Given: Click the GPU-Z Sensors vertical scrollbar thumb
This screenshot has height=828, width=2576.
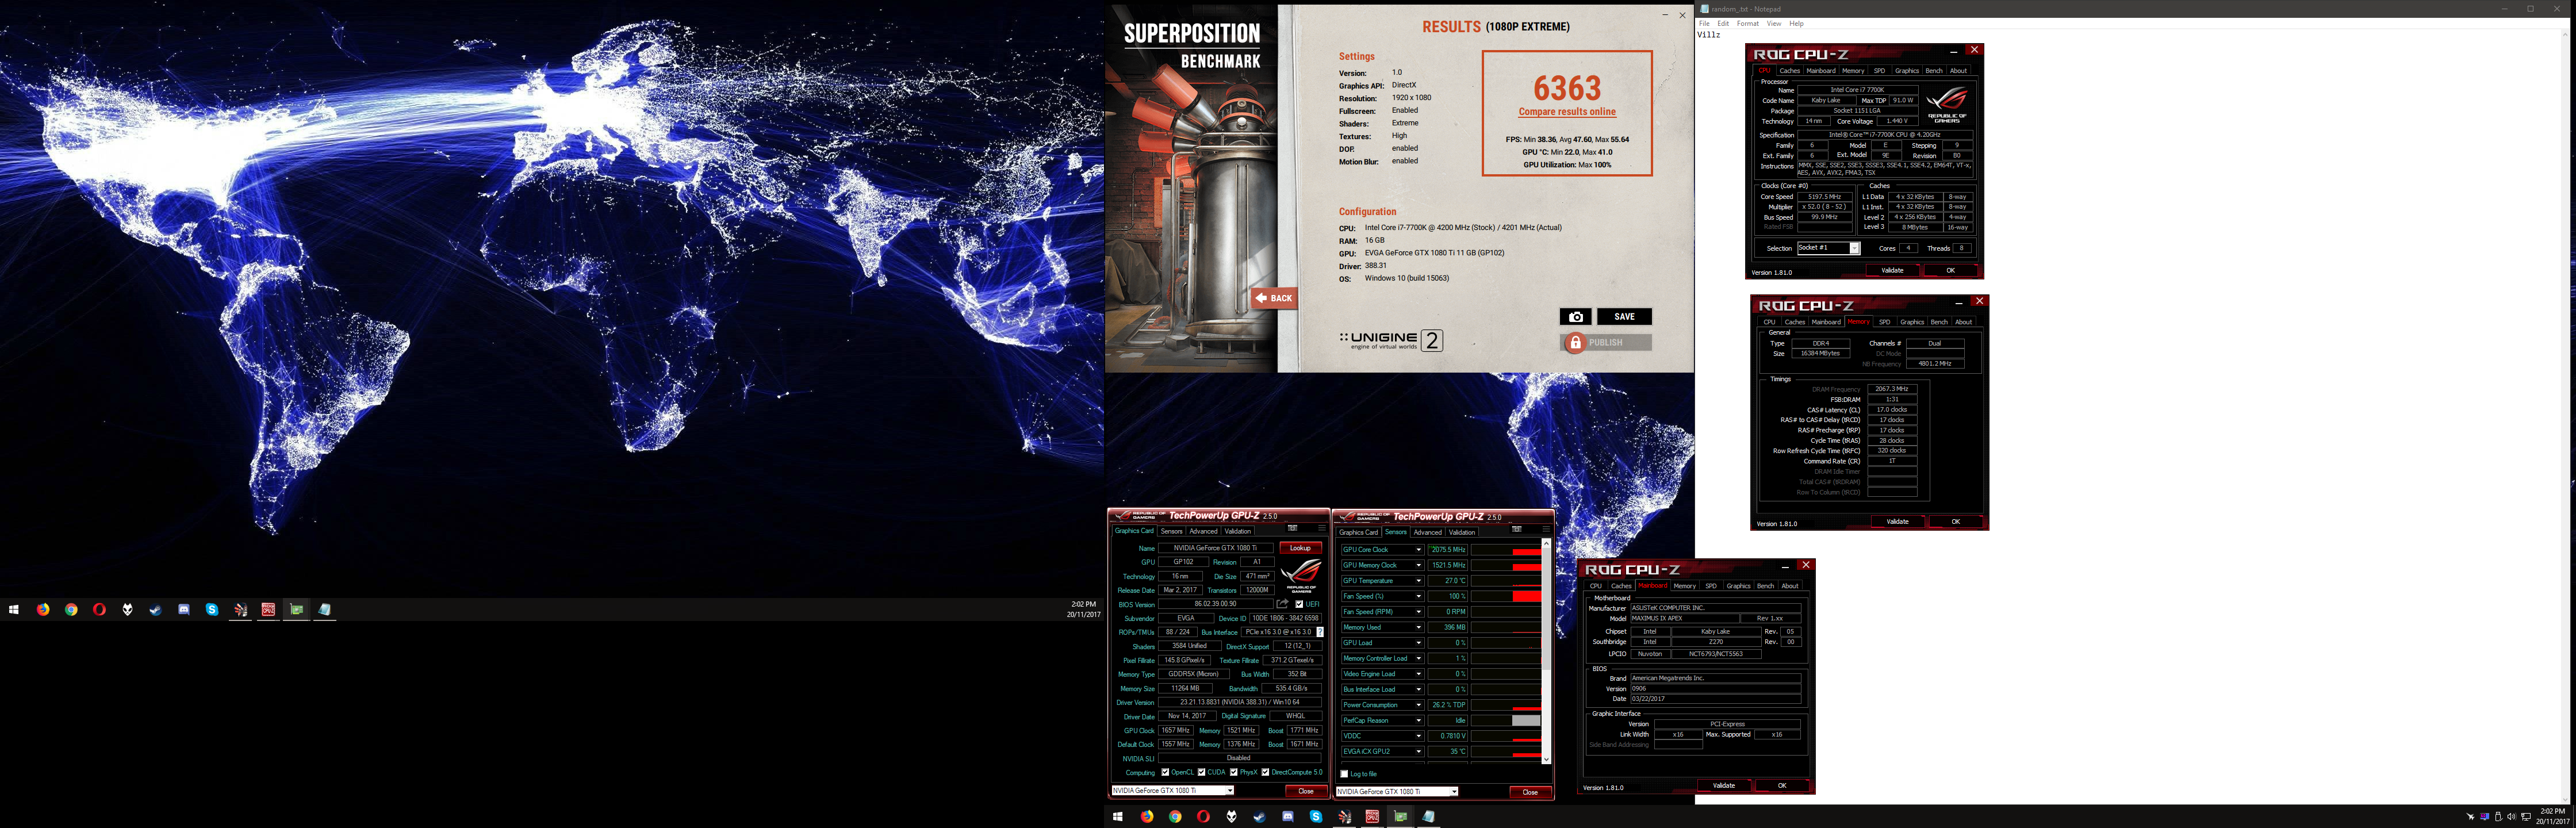Looking at the screenshot, I should [1546, 610].
